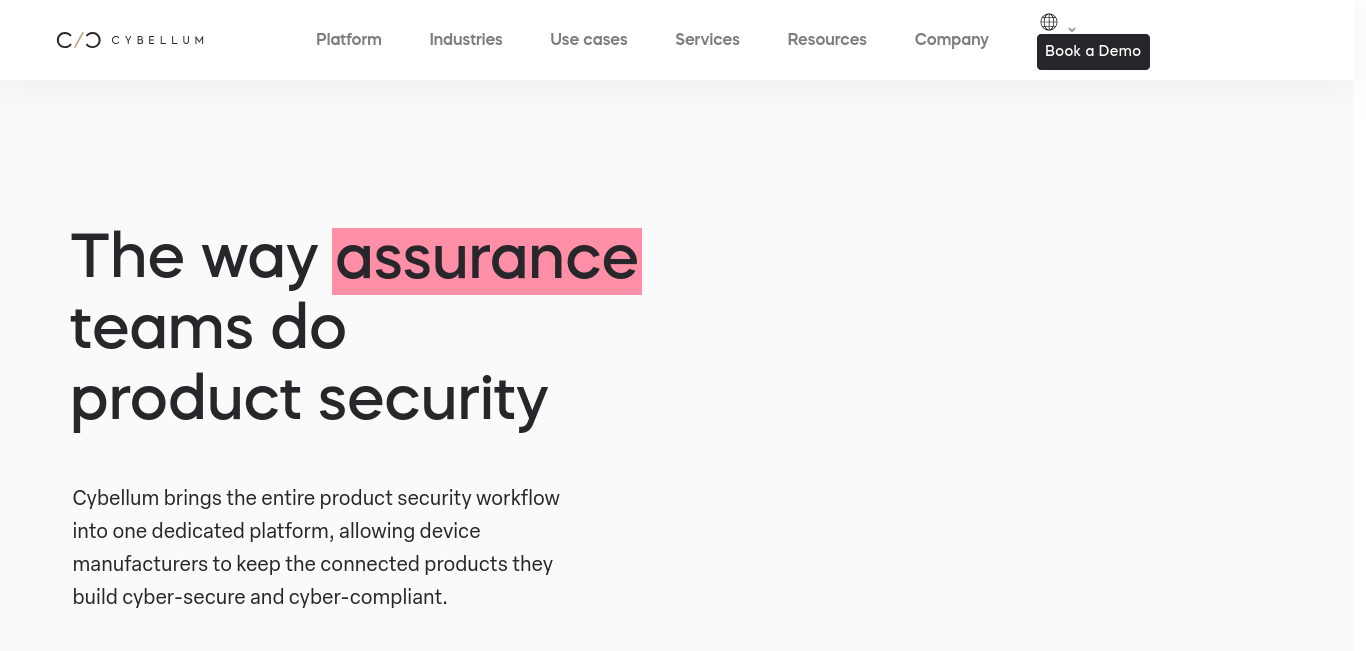Go to the Resources nav item
Viewport: 1366px width, 651px height.
827,40
